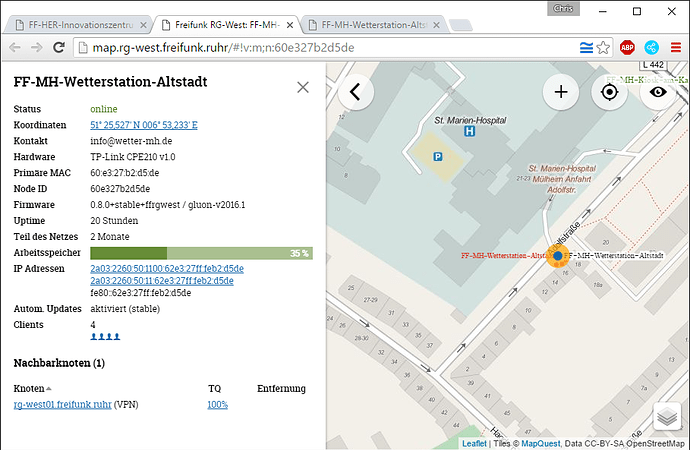Open the 2a03:2260:50:1100 IP address link
The height and width of the screenshot is (450, 690).
click(x=167, y=268)
